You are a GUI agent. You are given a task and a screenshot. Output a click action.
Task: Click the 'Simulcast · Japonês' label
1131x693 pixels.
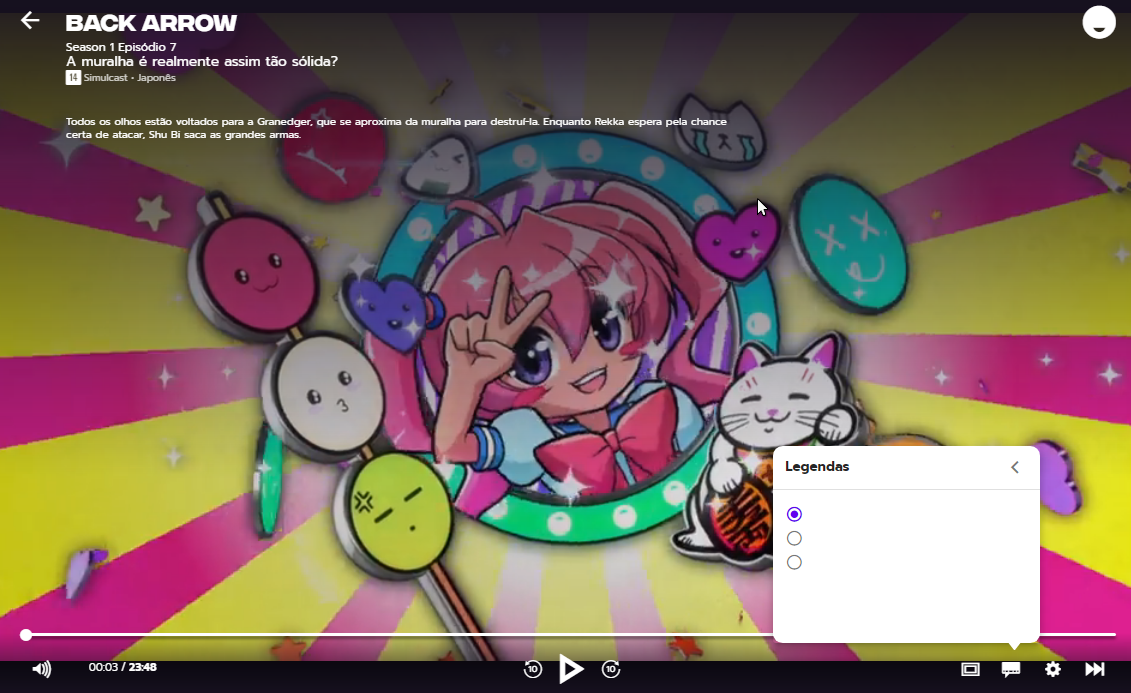click(x=130, y=78)
